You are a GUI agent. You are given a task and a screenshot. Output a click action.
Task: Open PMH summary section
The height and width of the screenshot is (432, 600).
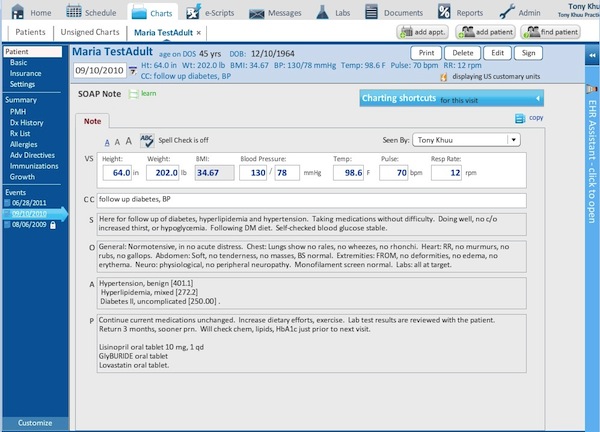pos(18,112)
